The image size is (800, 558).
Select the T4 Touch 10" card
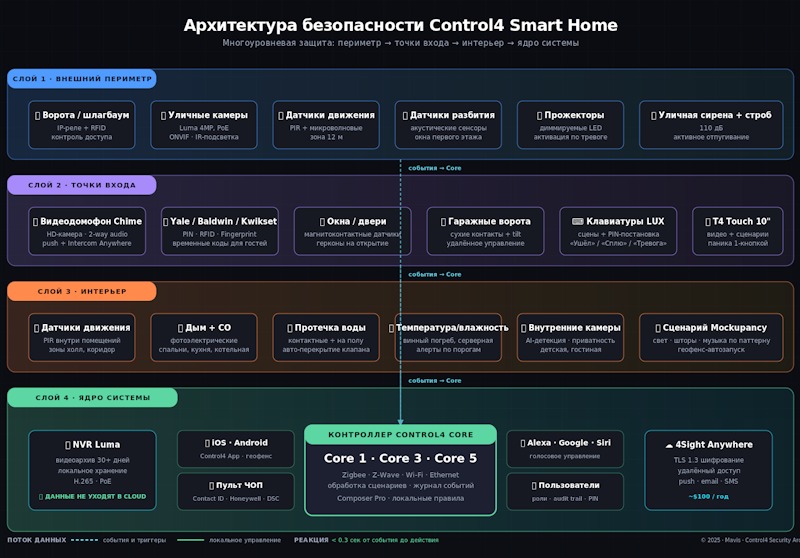(738, 231)
